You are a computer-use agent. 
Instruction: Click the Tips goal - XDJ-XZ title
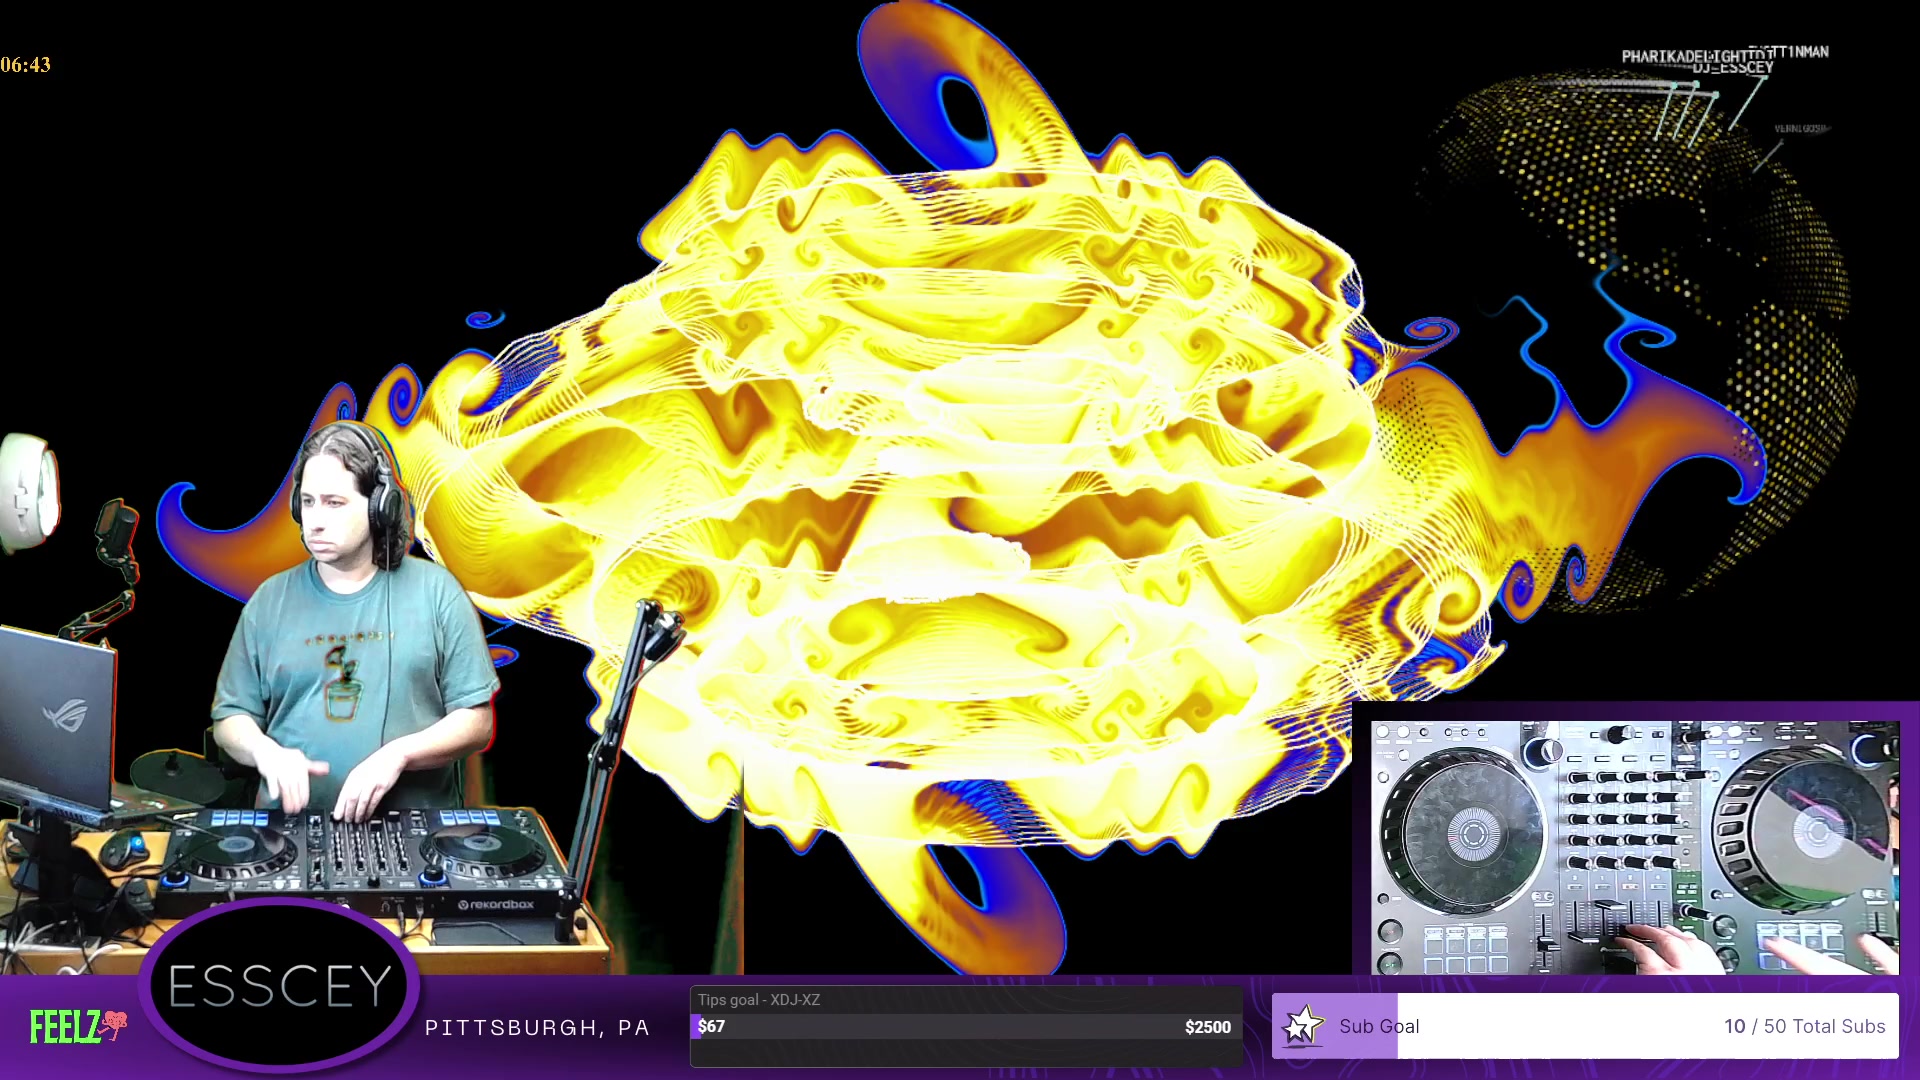(x=759, y=999)
